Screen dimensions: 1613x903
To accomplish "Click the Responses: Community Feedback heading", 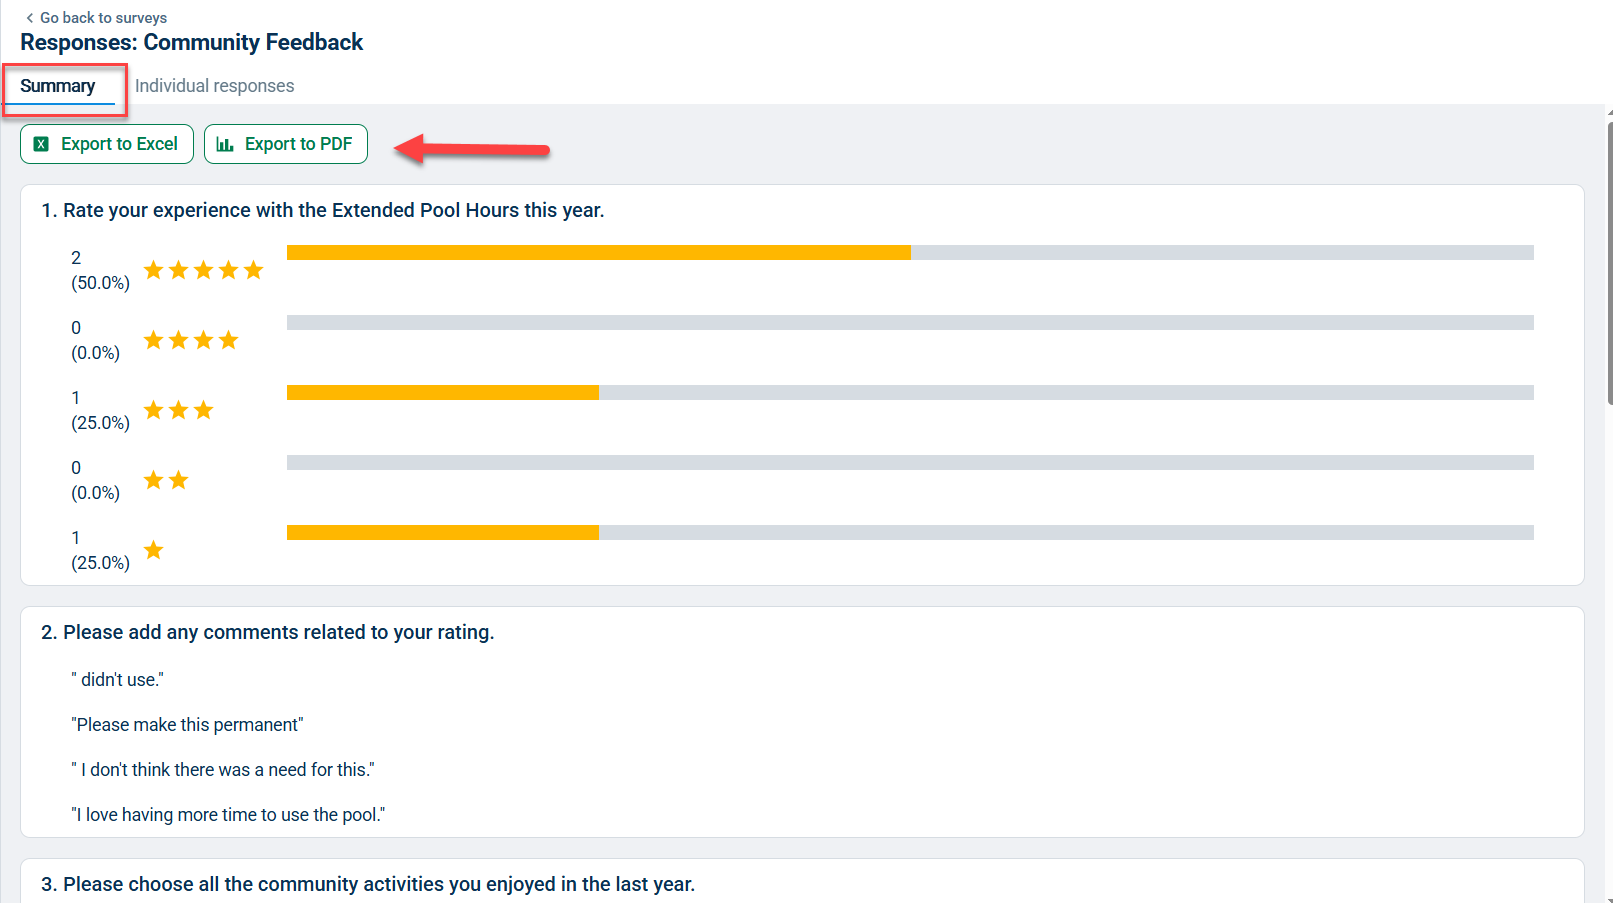I will 191,42.
